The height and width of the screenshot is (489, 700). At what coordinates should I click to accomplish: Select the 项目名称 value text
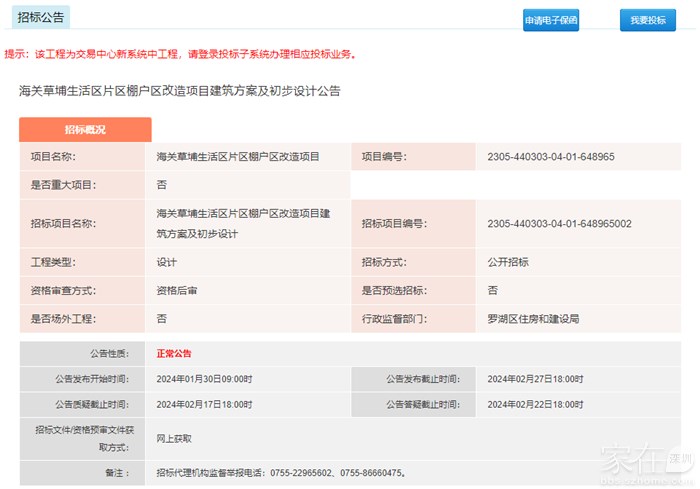point(238,157)
